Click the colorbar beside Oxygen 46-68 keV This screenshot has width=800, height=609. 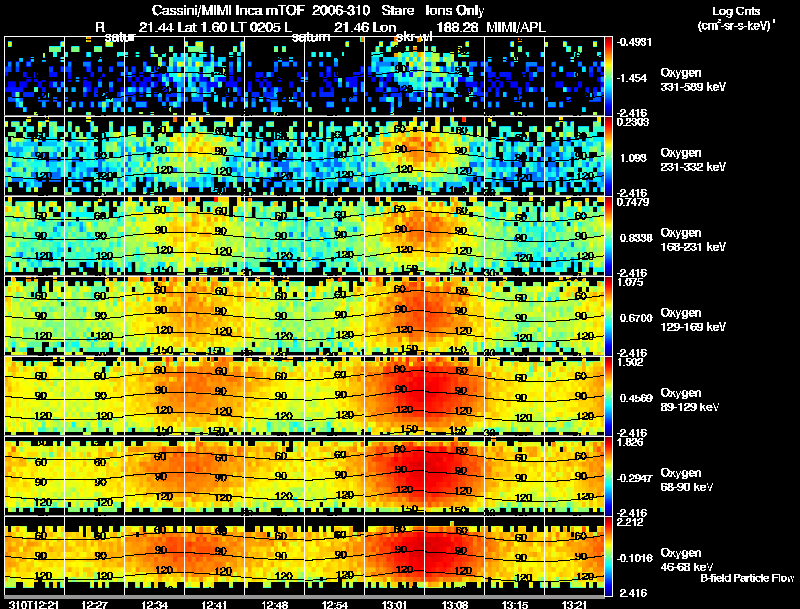click(x=609, y=556)
